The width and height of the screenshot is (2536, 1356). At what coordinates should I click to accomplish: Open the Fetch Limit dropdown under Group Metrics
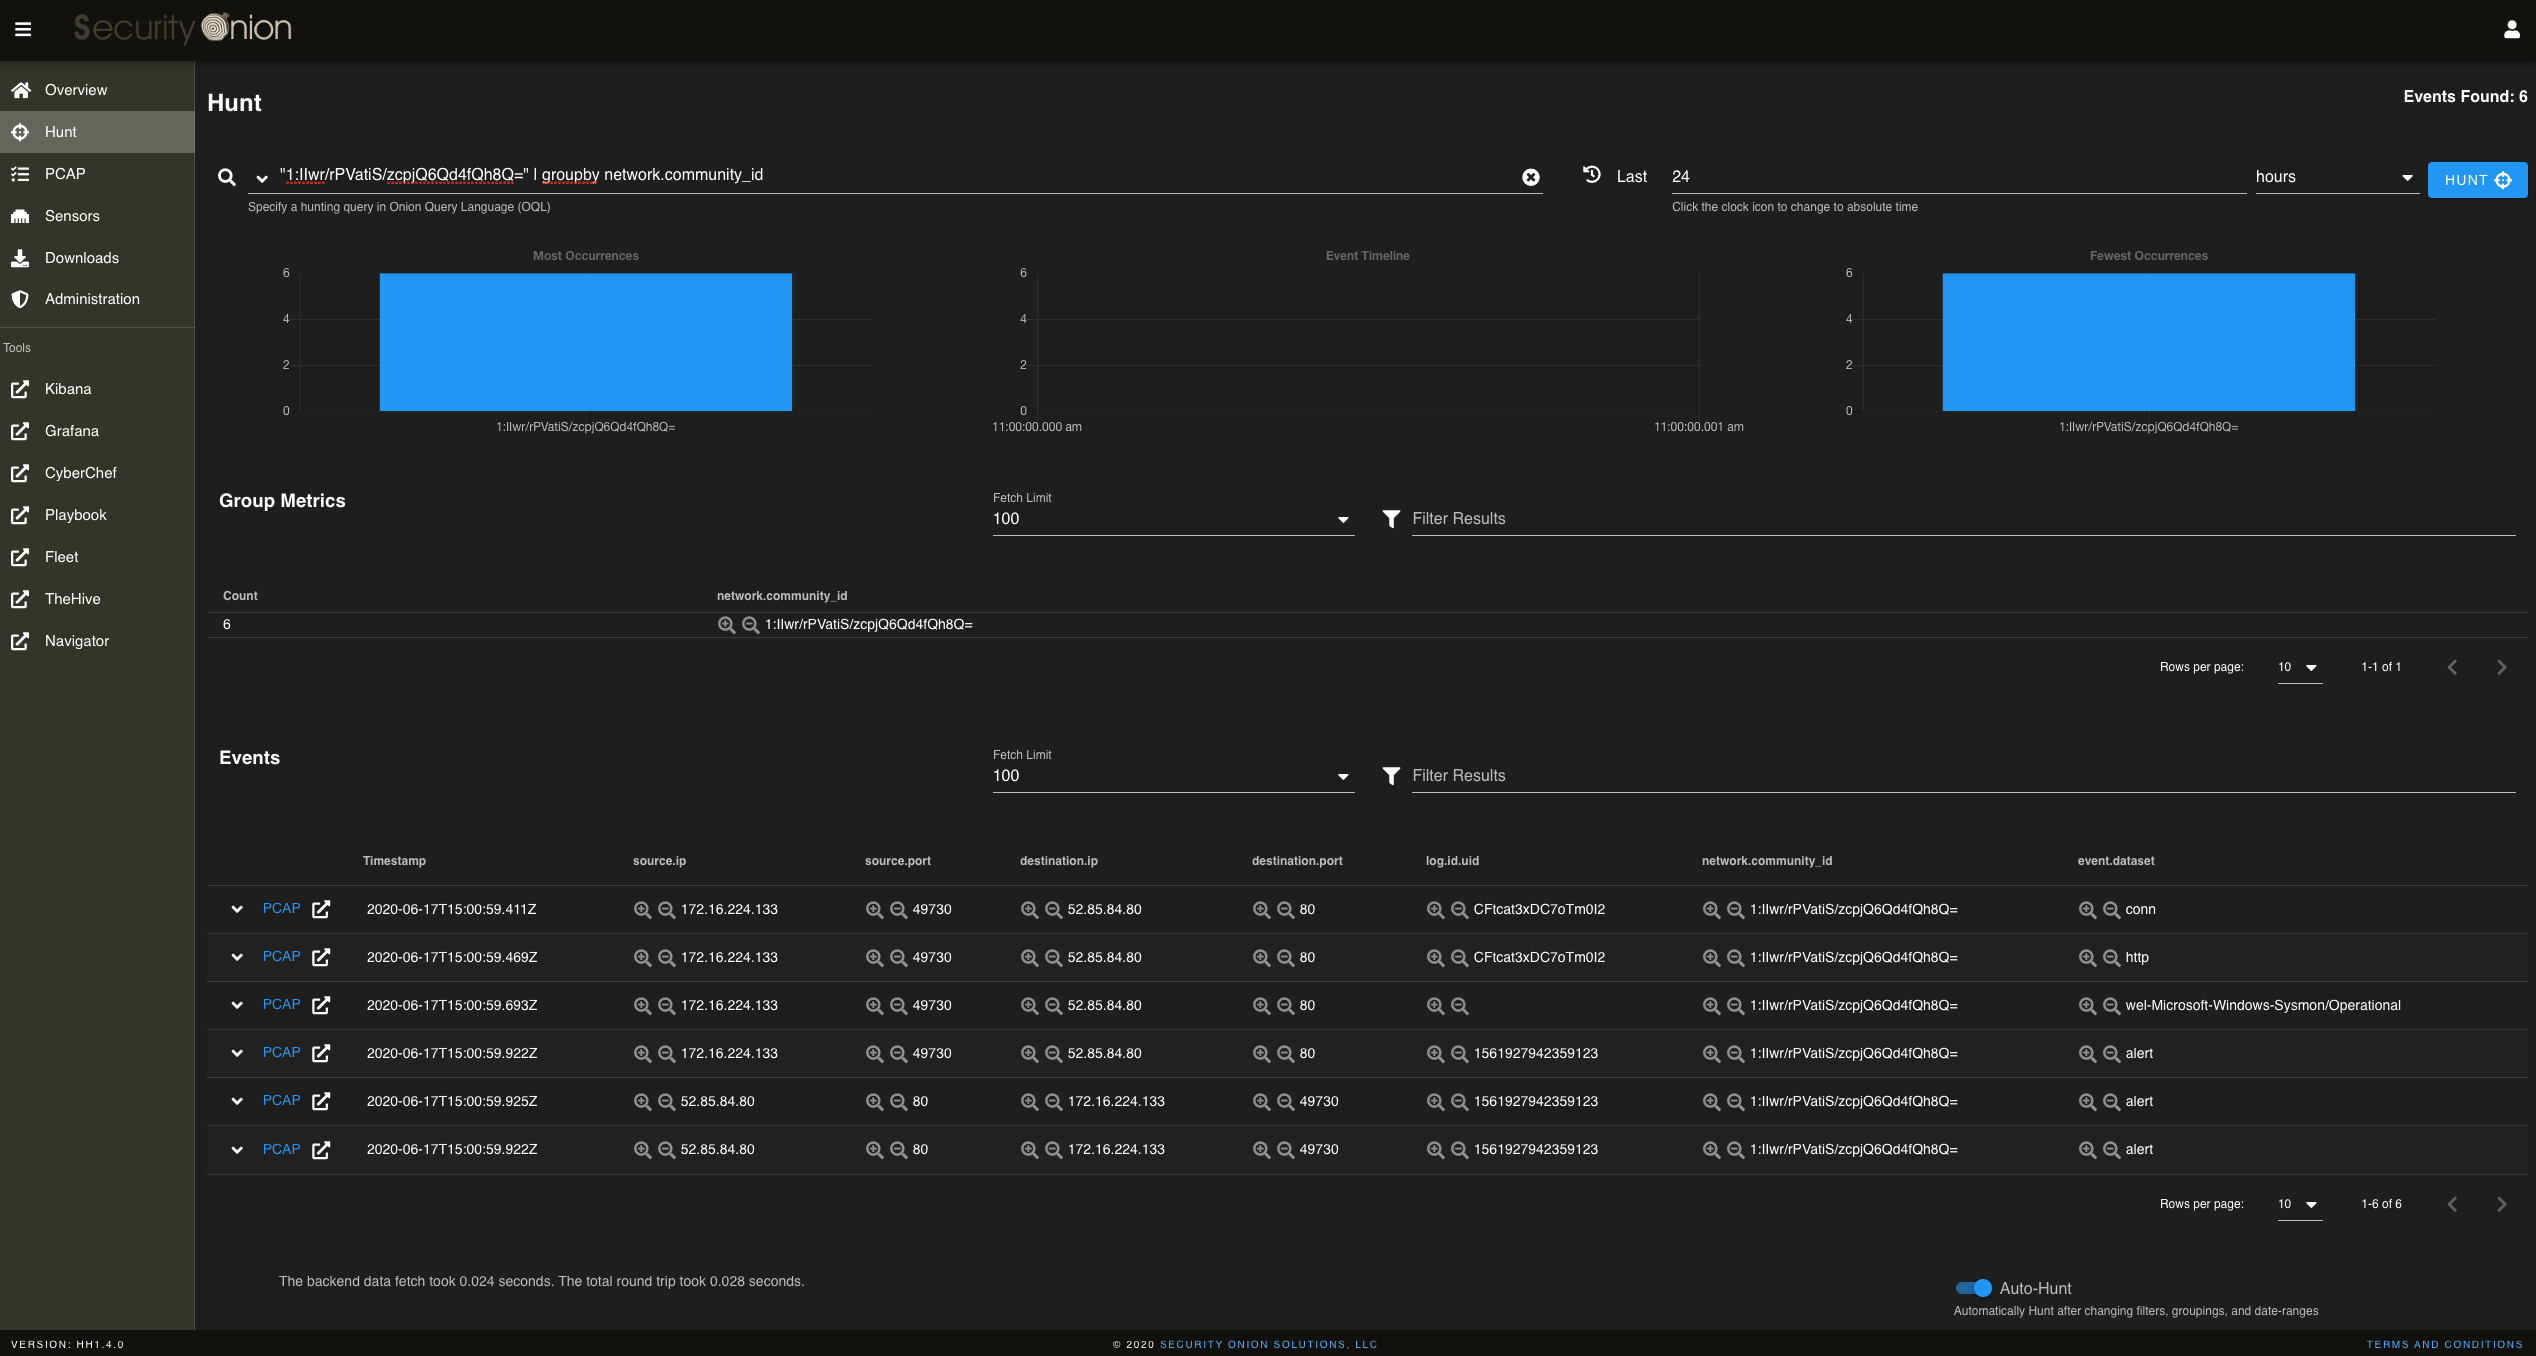1343,519
